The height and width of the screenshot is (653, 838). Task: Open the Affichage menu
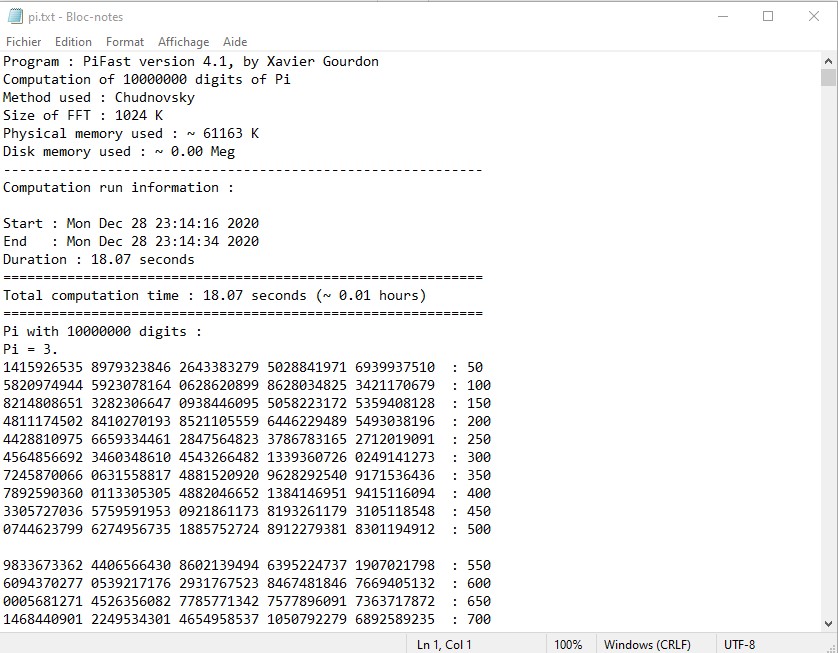tap(183, 42)
